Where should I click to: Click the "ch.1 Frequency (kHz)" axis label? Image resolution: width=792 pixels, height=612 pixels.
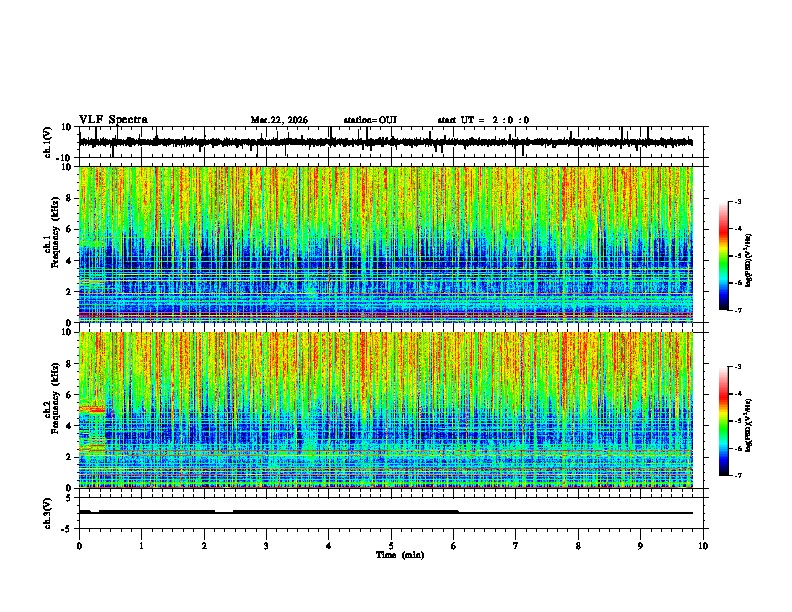coord(52,232)
